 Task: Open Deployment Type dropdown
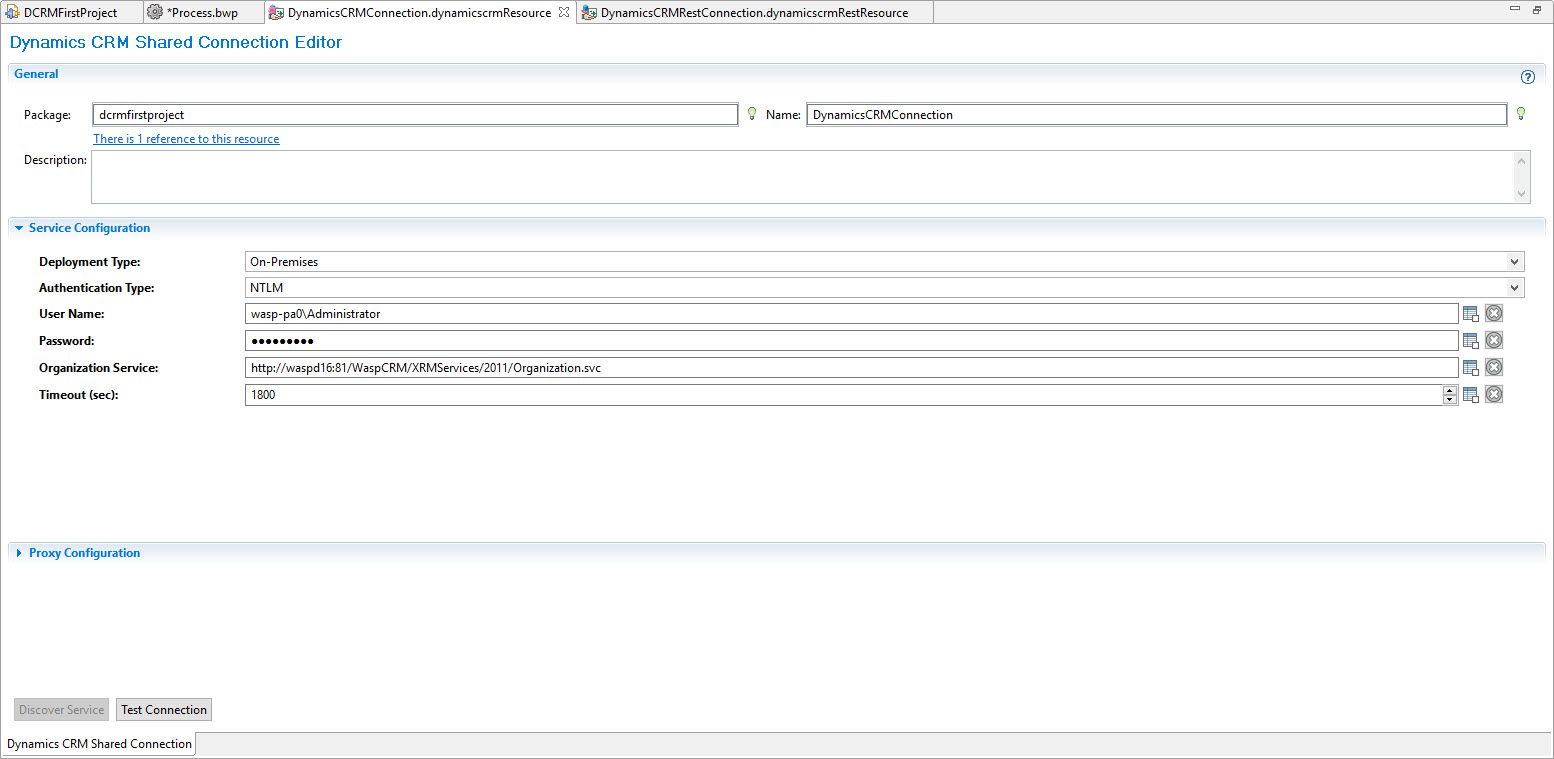tap(1515, 262)
